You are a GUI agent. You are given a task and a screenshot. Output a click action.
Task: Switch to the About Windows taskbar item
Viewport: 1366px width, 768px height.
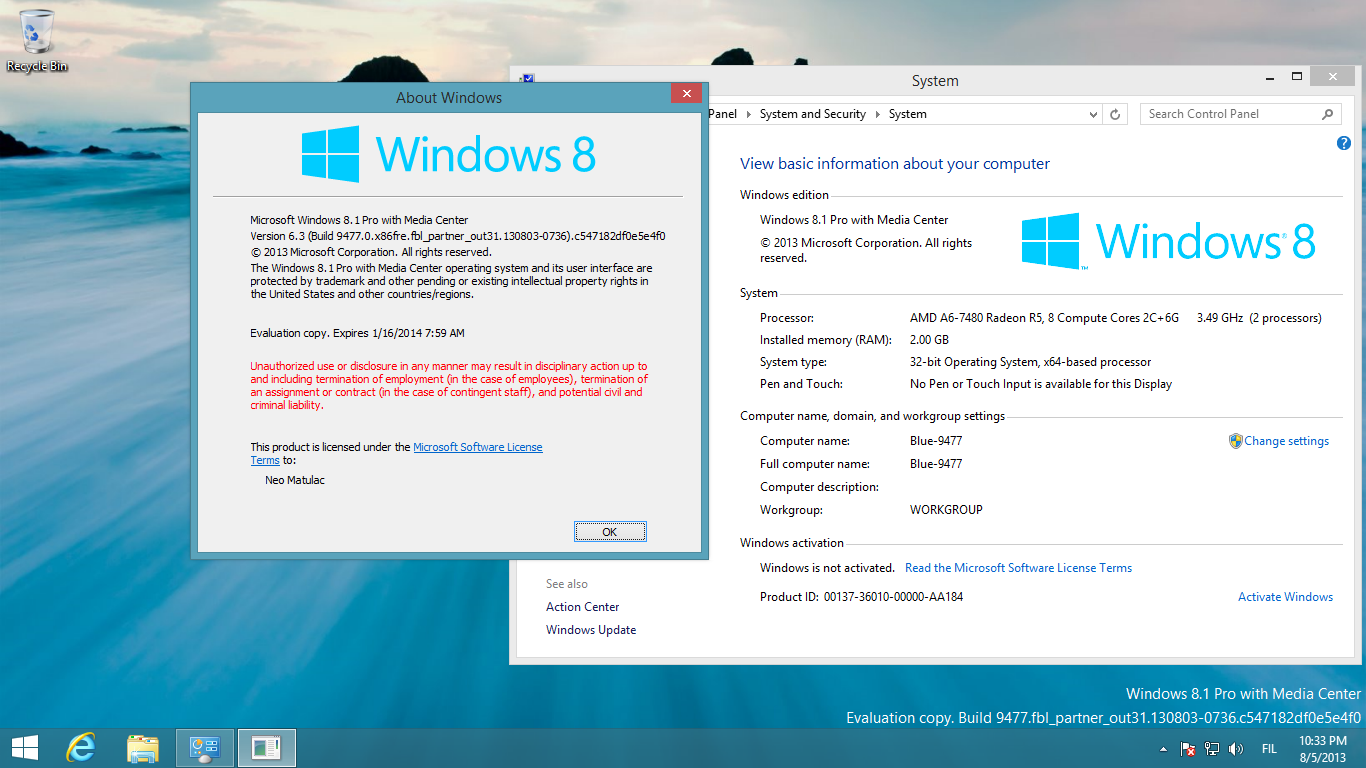pyautogui.click(x=266, y=747)
